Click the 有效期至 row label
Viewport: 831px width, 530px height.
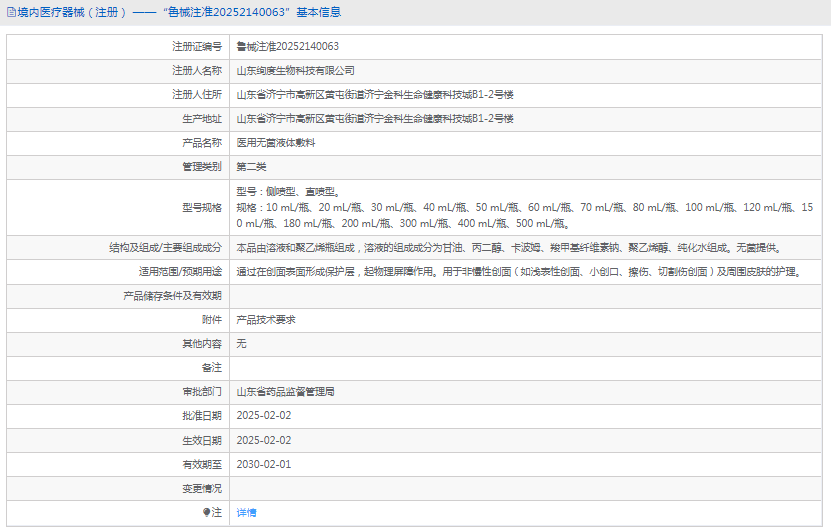click(202, 464)
